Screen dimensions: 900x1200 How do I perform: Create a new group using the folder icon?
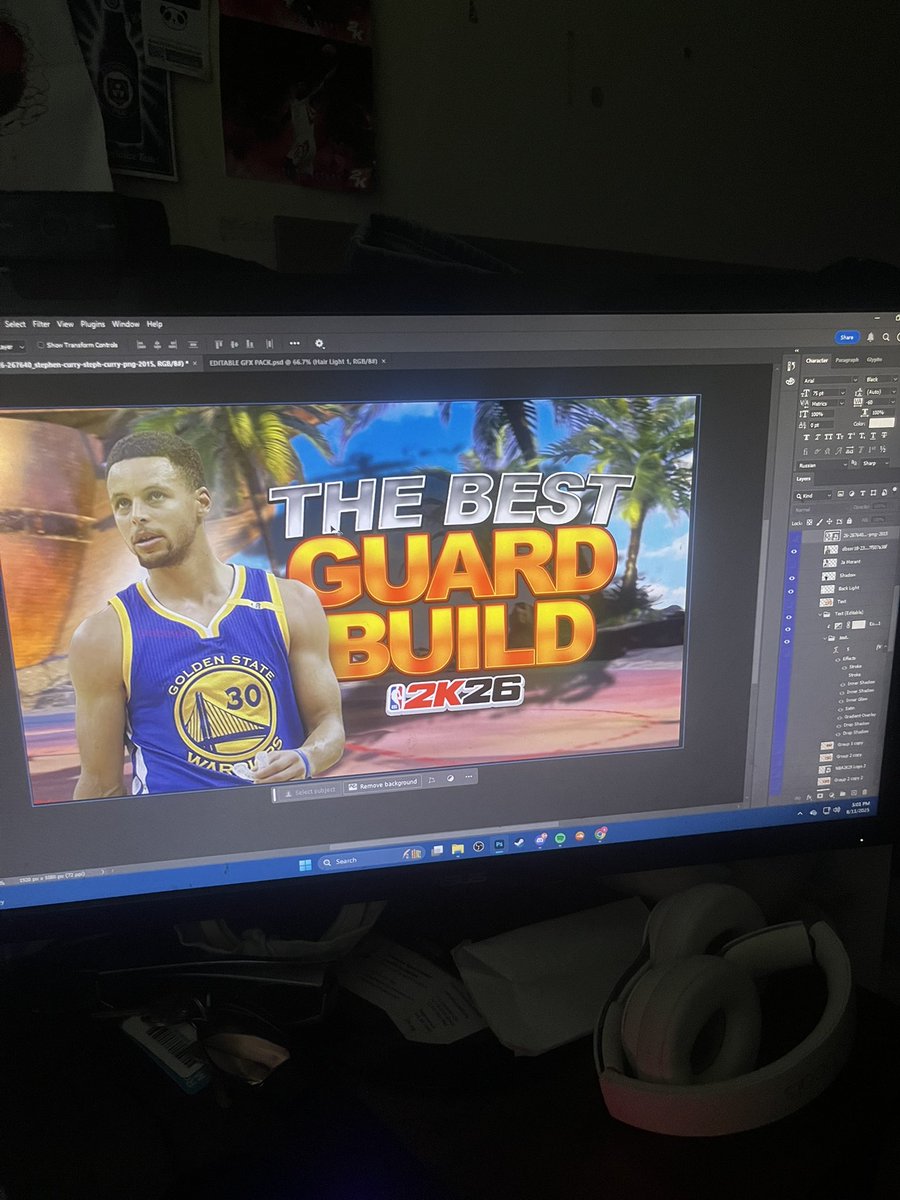(842, 794)
